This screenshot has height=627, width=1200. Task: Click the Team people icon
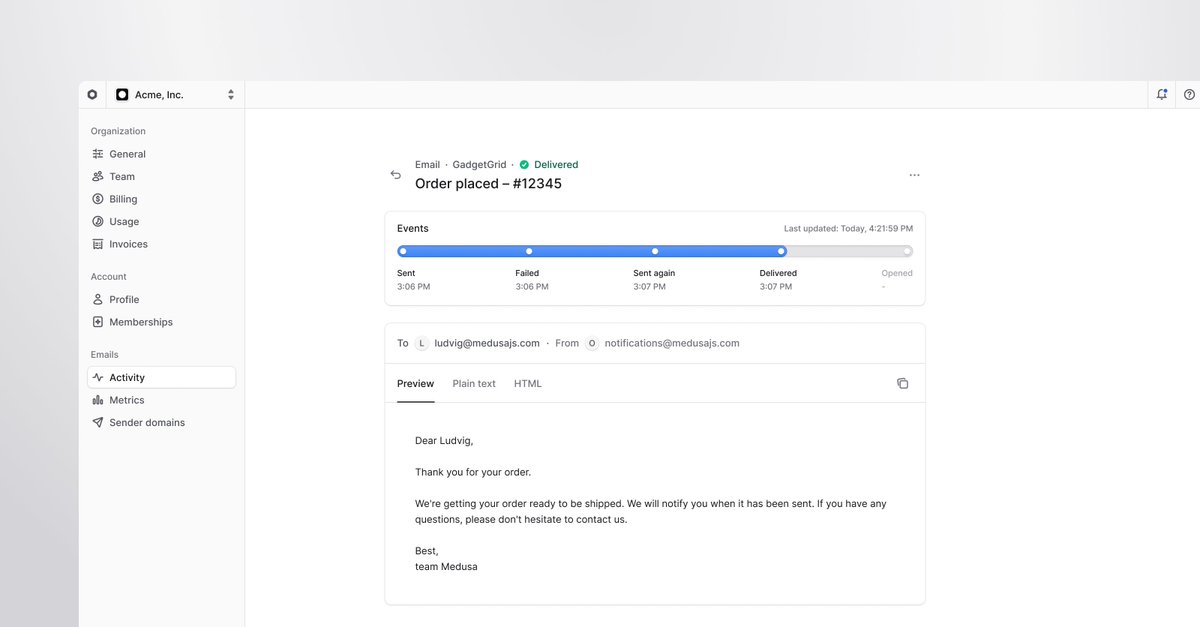pyautogui.click(x=98, y=177)
